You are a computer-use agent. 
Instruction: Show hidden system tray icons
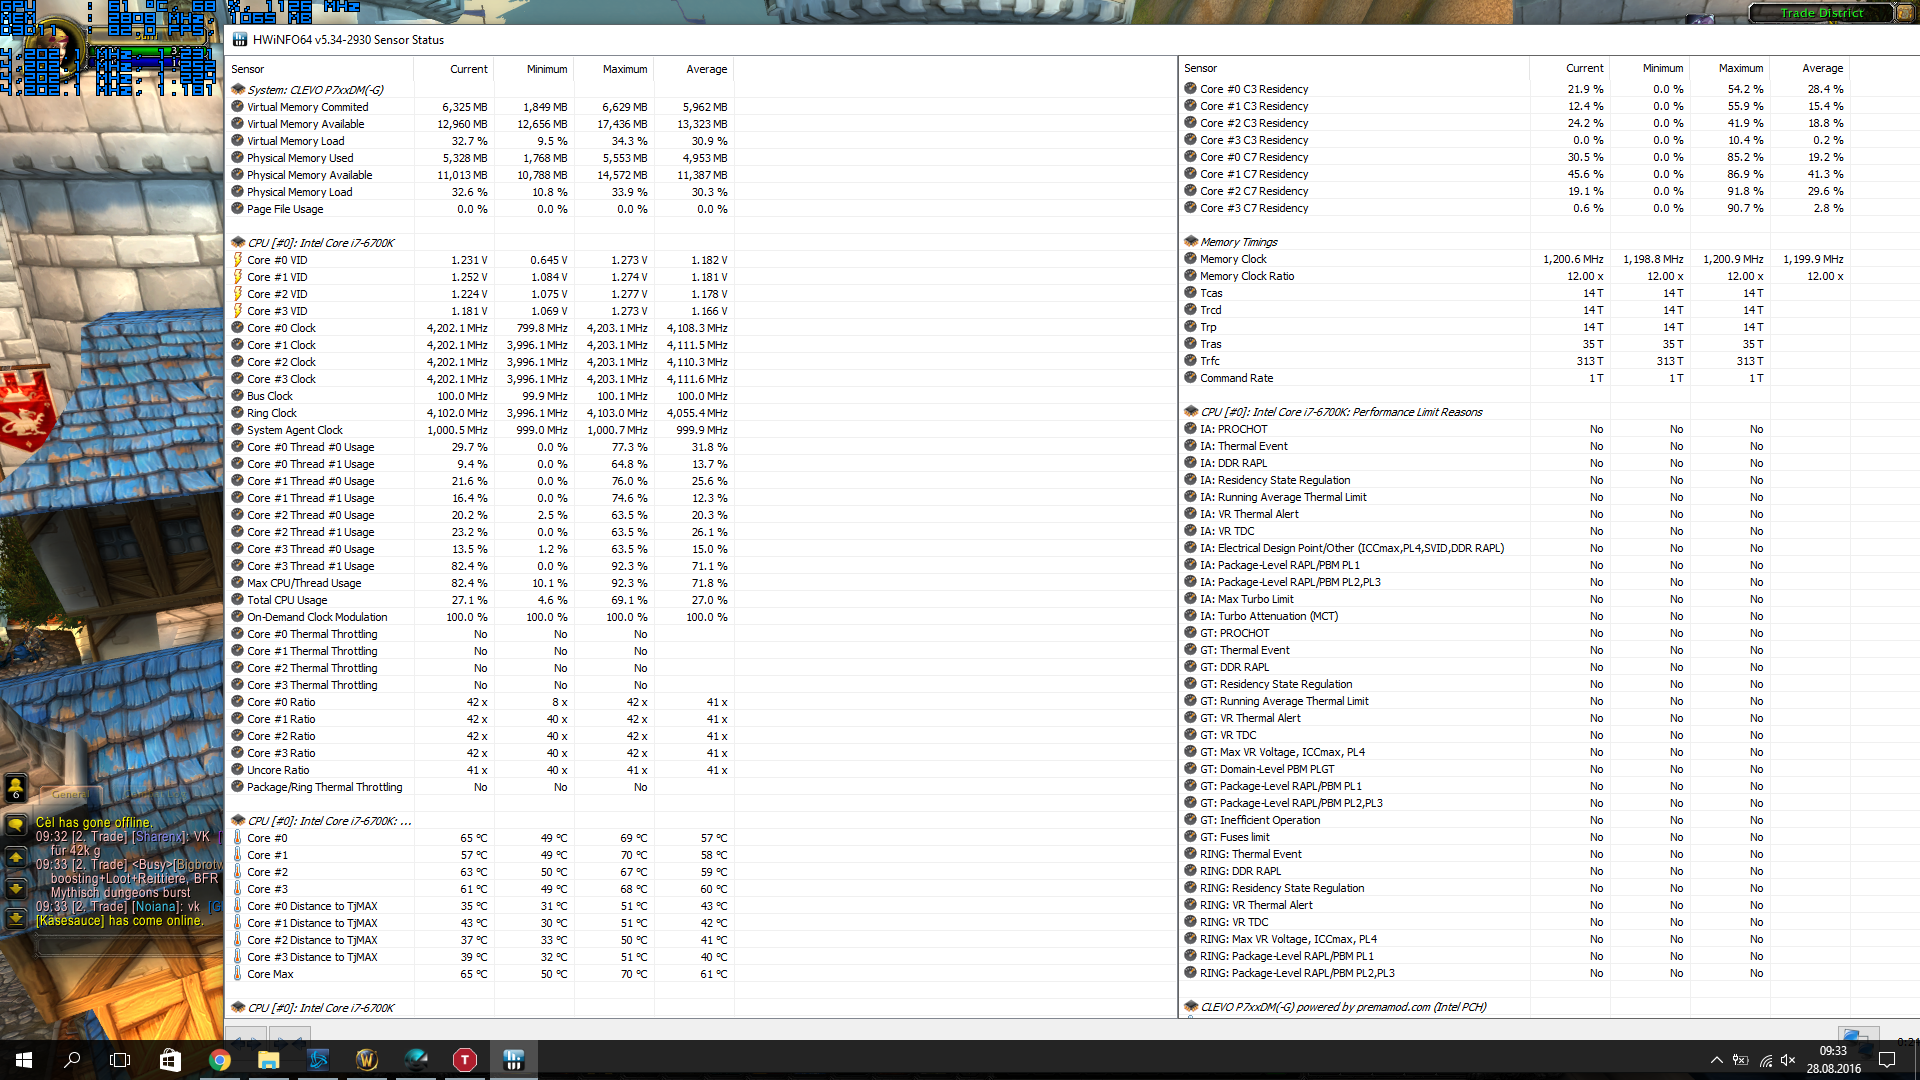point(1716,1060)
